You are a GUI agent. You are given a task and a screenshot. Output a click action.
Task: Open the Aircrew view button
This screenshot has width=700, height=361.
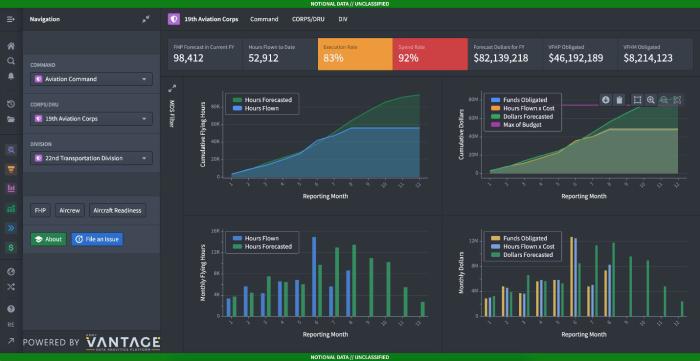pyautogui.click(x=70, y=211)
